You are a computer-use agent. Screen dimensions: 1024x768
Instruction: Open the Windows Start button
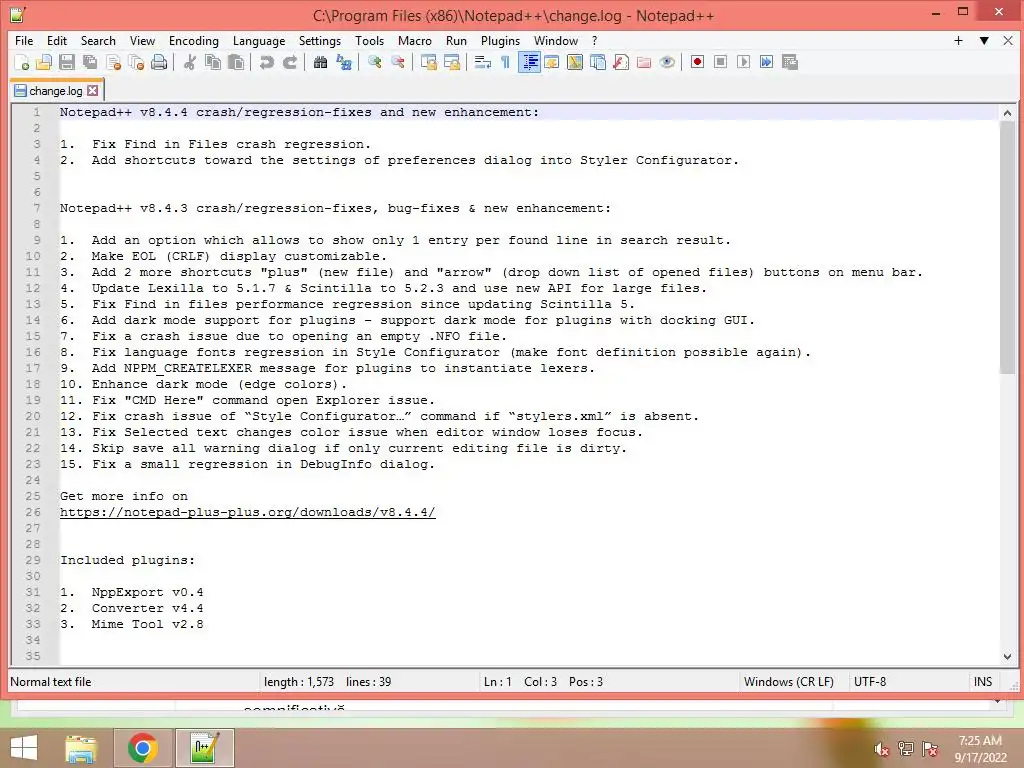[24, 748]
